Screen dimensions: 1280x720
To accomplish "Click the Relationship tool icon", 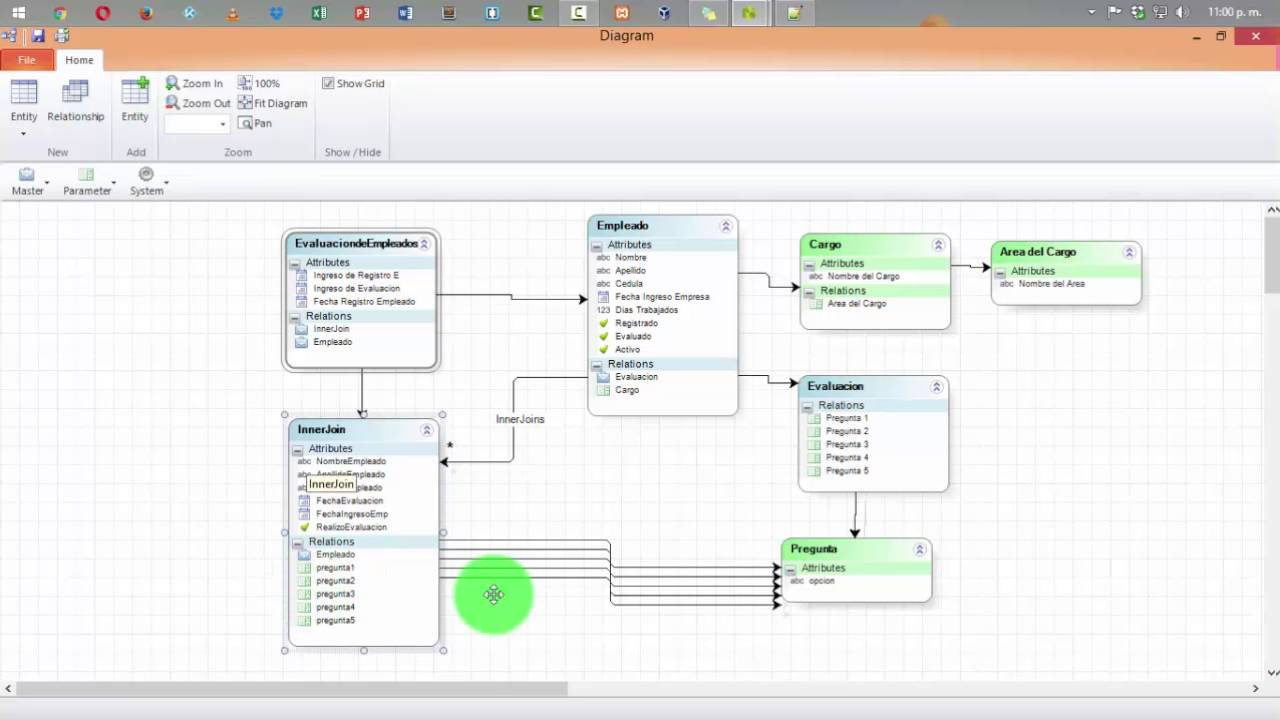I will tap(75, 93).
